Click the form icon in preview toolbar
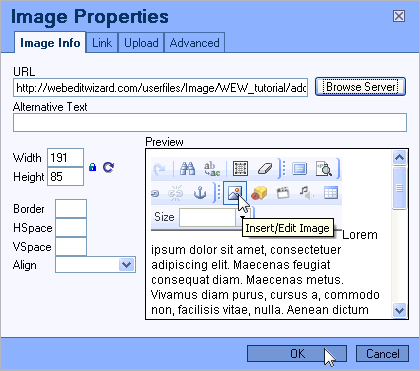The image size is (420, 371). 300,168
